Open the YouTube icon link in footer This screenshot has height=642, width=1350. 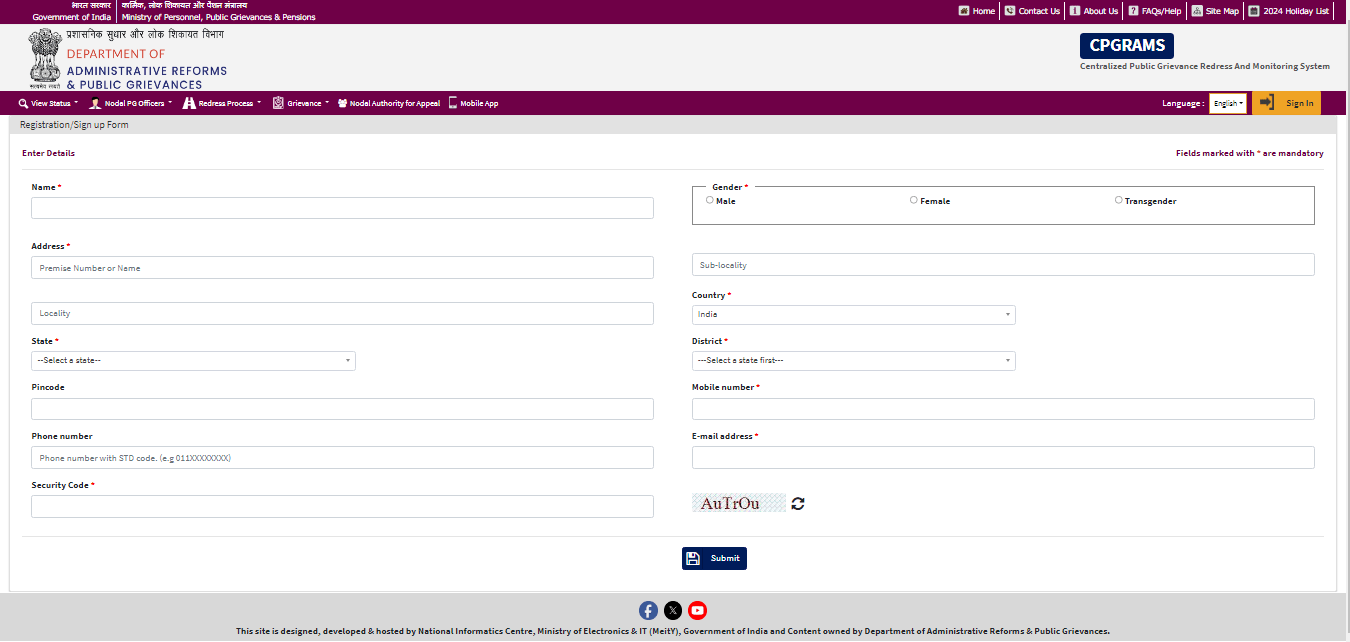coord(697,610)
